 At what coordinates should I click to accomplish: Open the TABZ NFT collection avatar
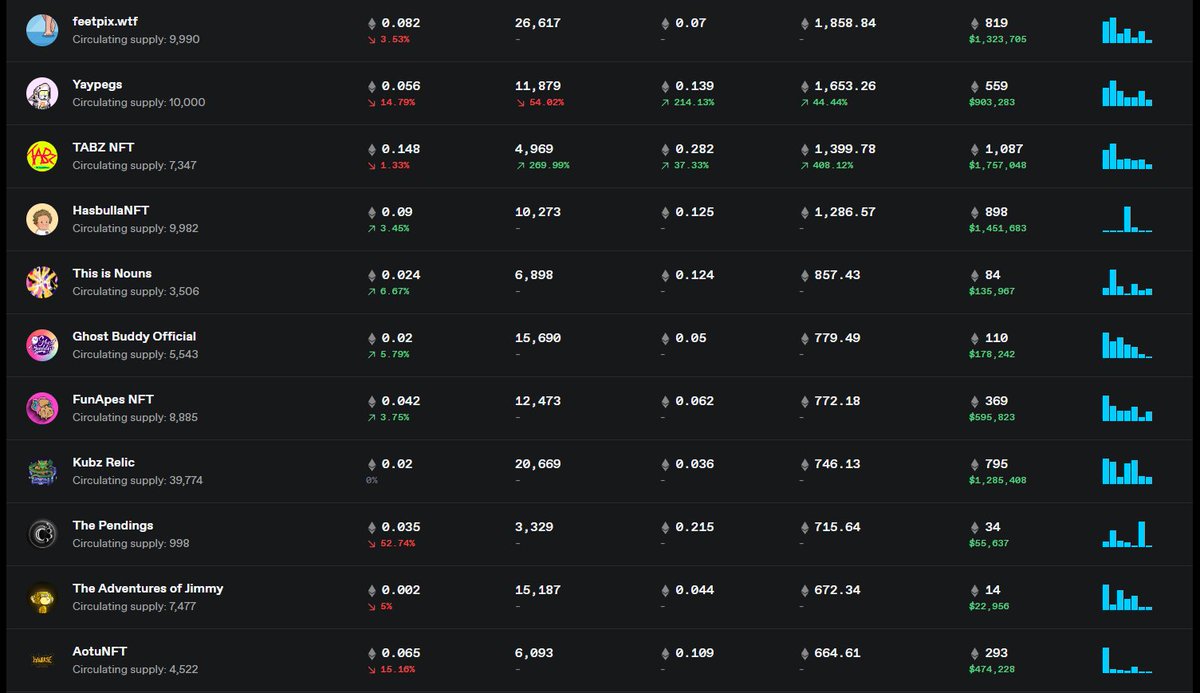tap(42, 156)
